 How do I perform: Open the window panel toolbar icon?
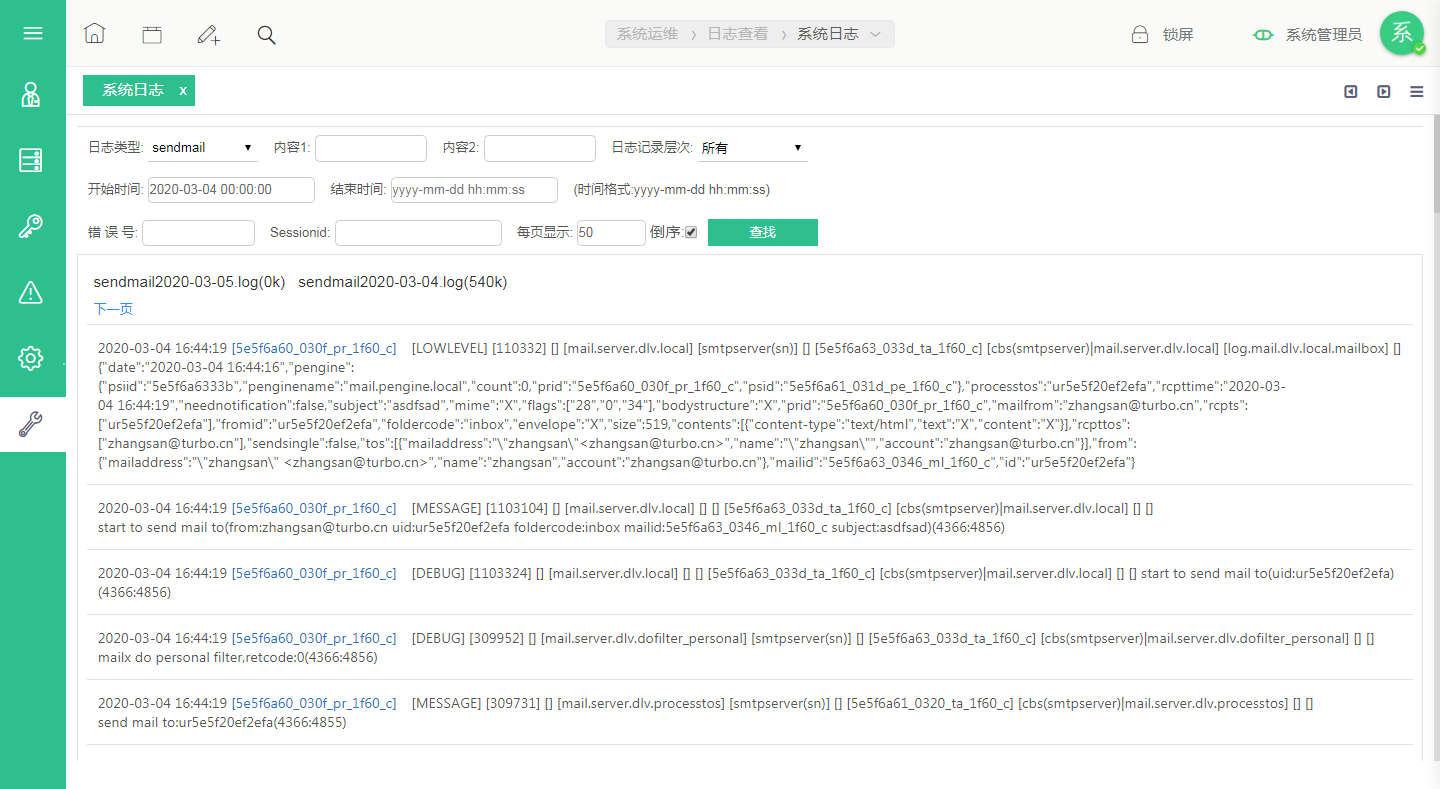point(151,35)
